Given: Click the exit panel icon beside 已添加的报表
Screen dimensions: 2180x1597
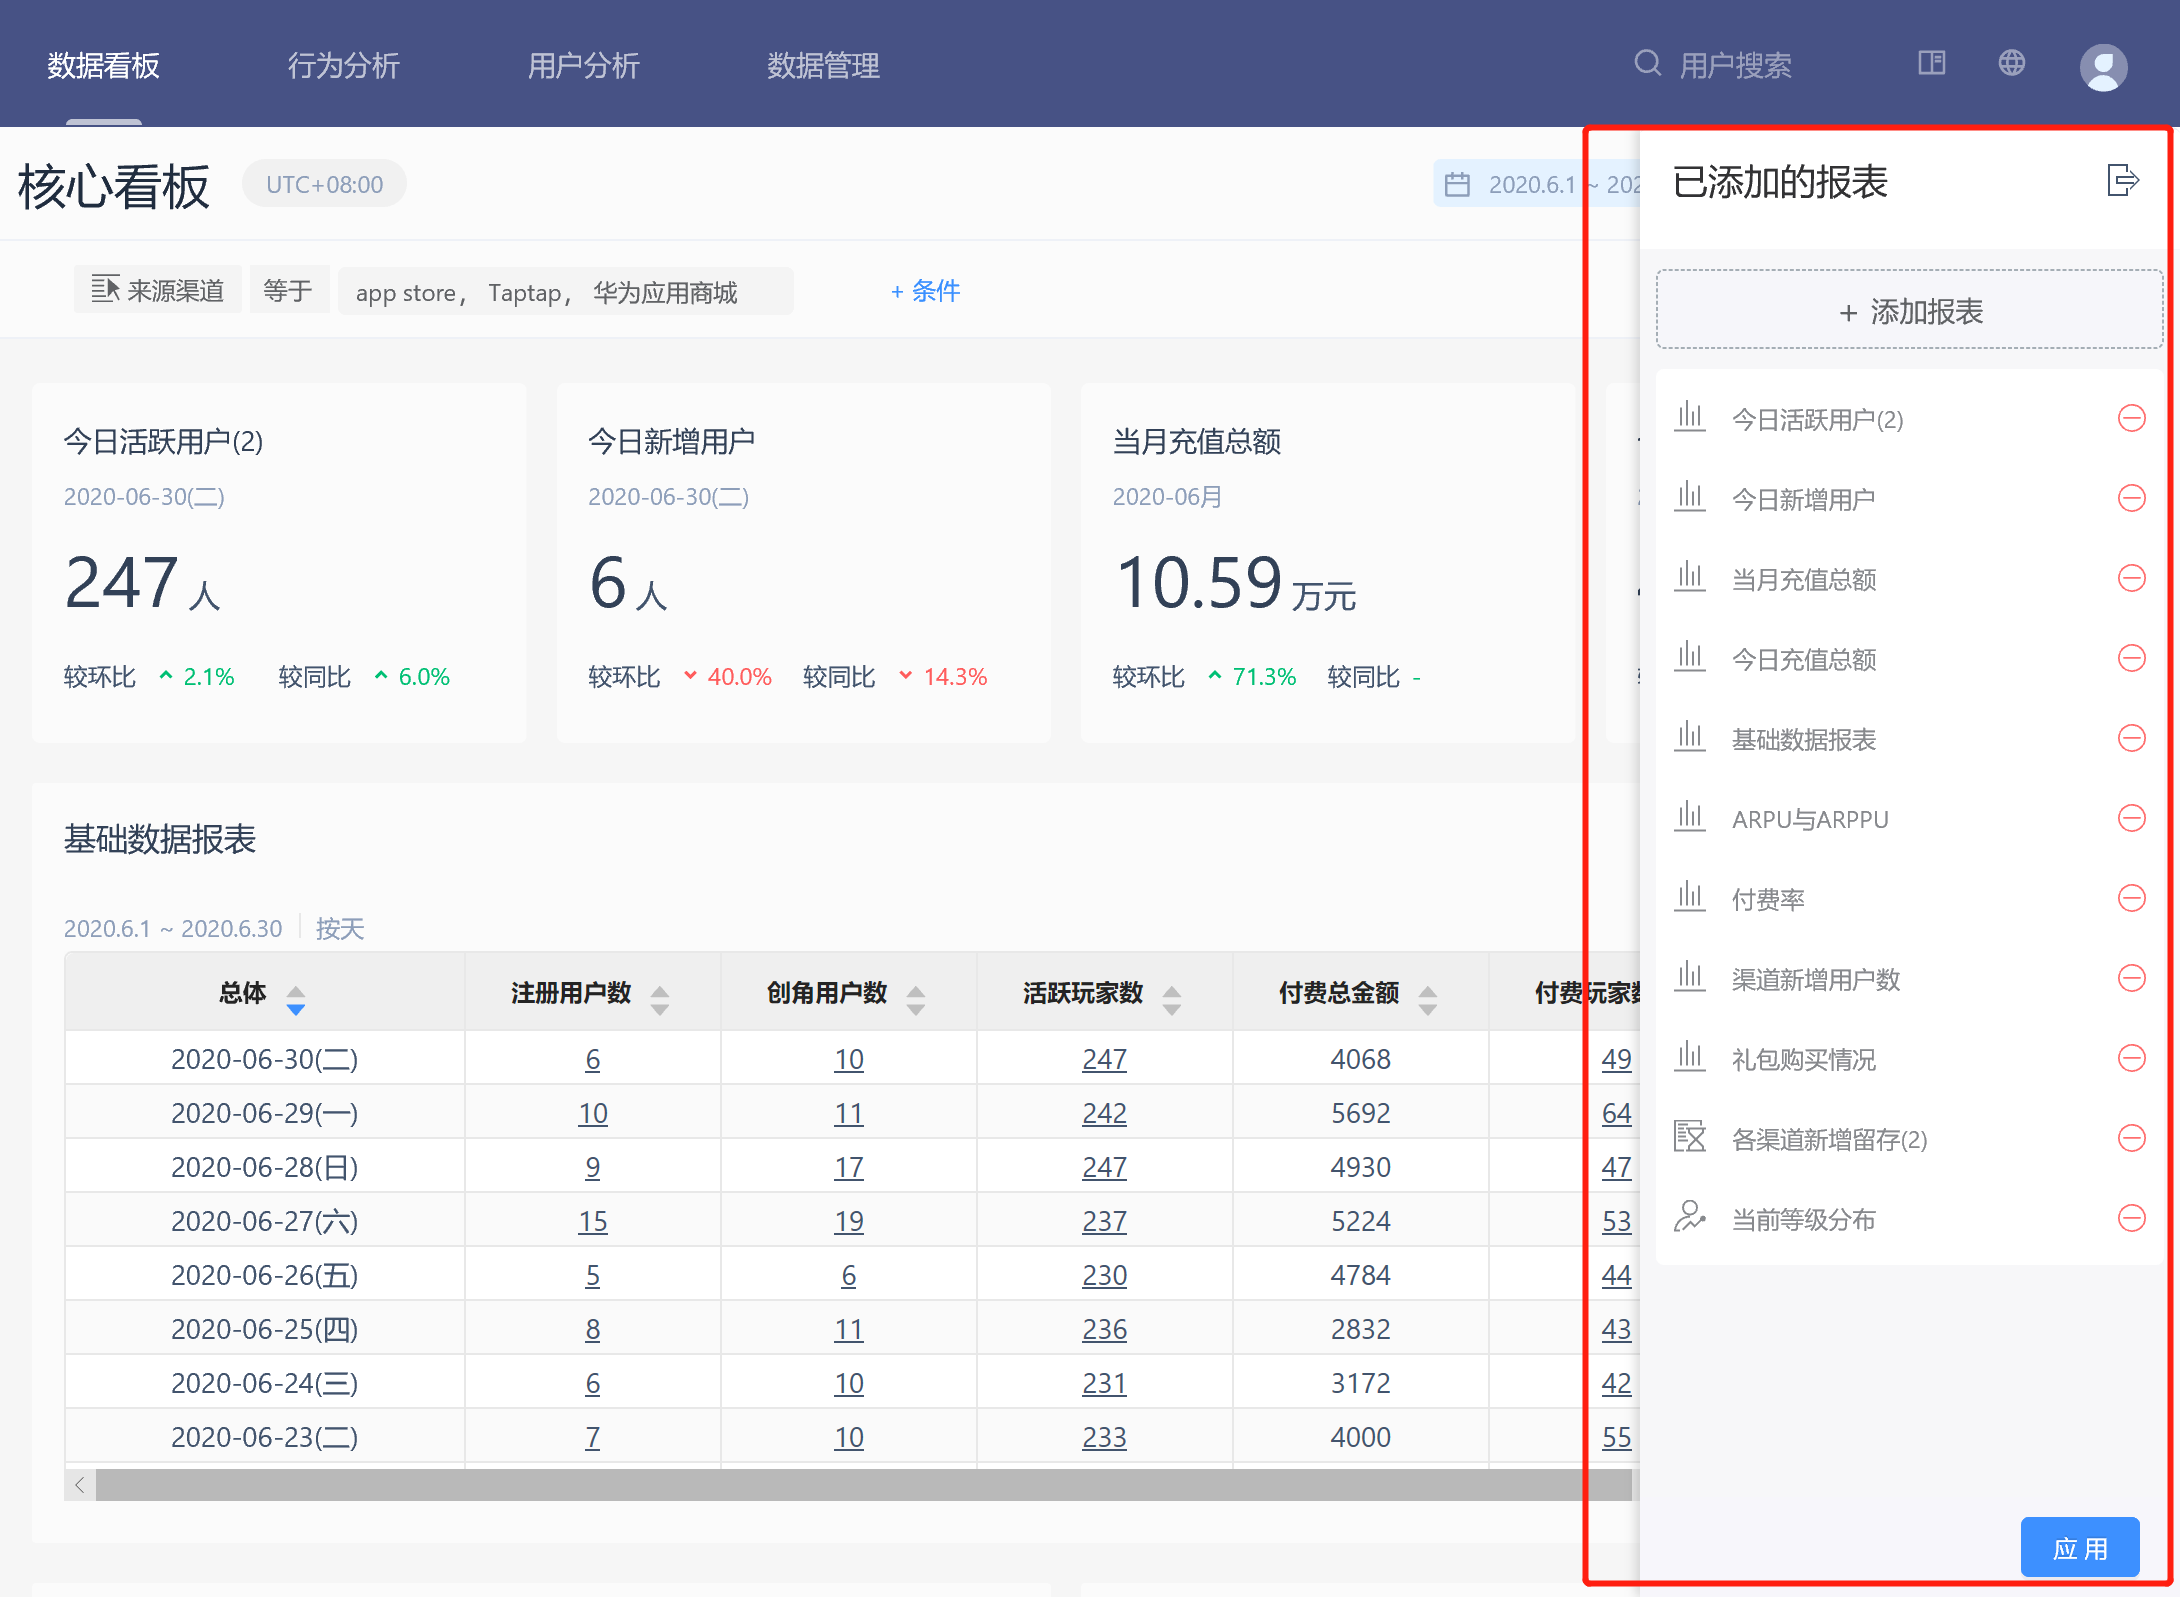Looking at the screenshot, I should pyautogui.click(x=2122, y=181).
